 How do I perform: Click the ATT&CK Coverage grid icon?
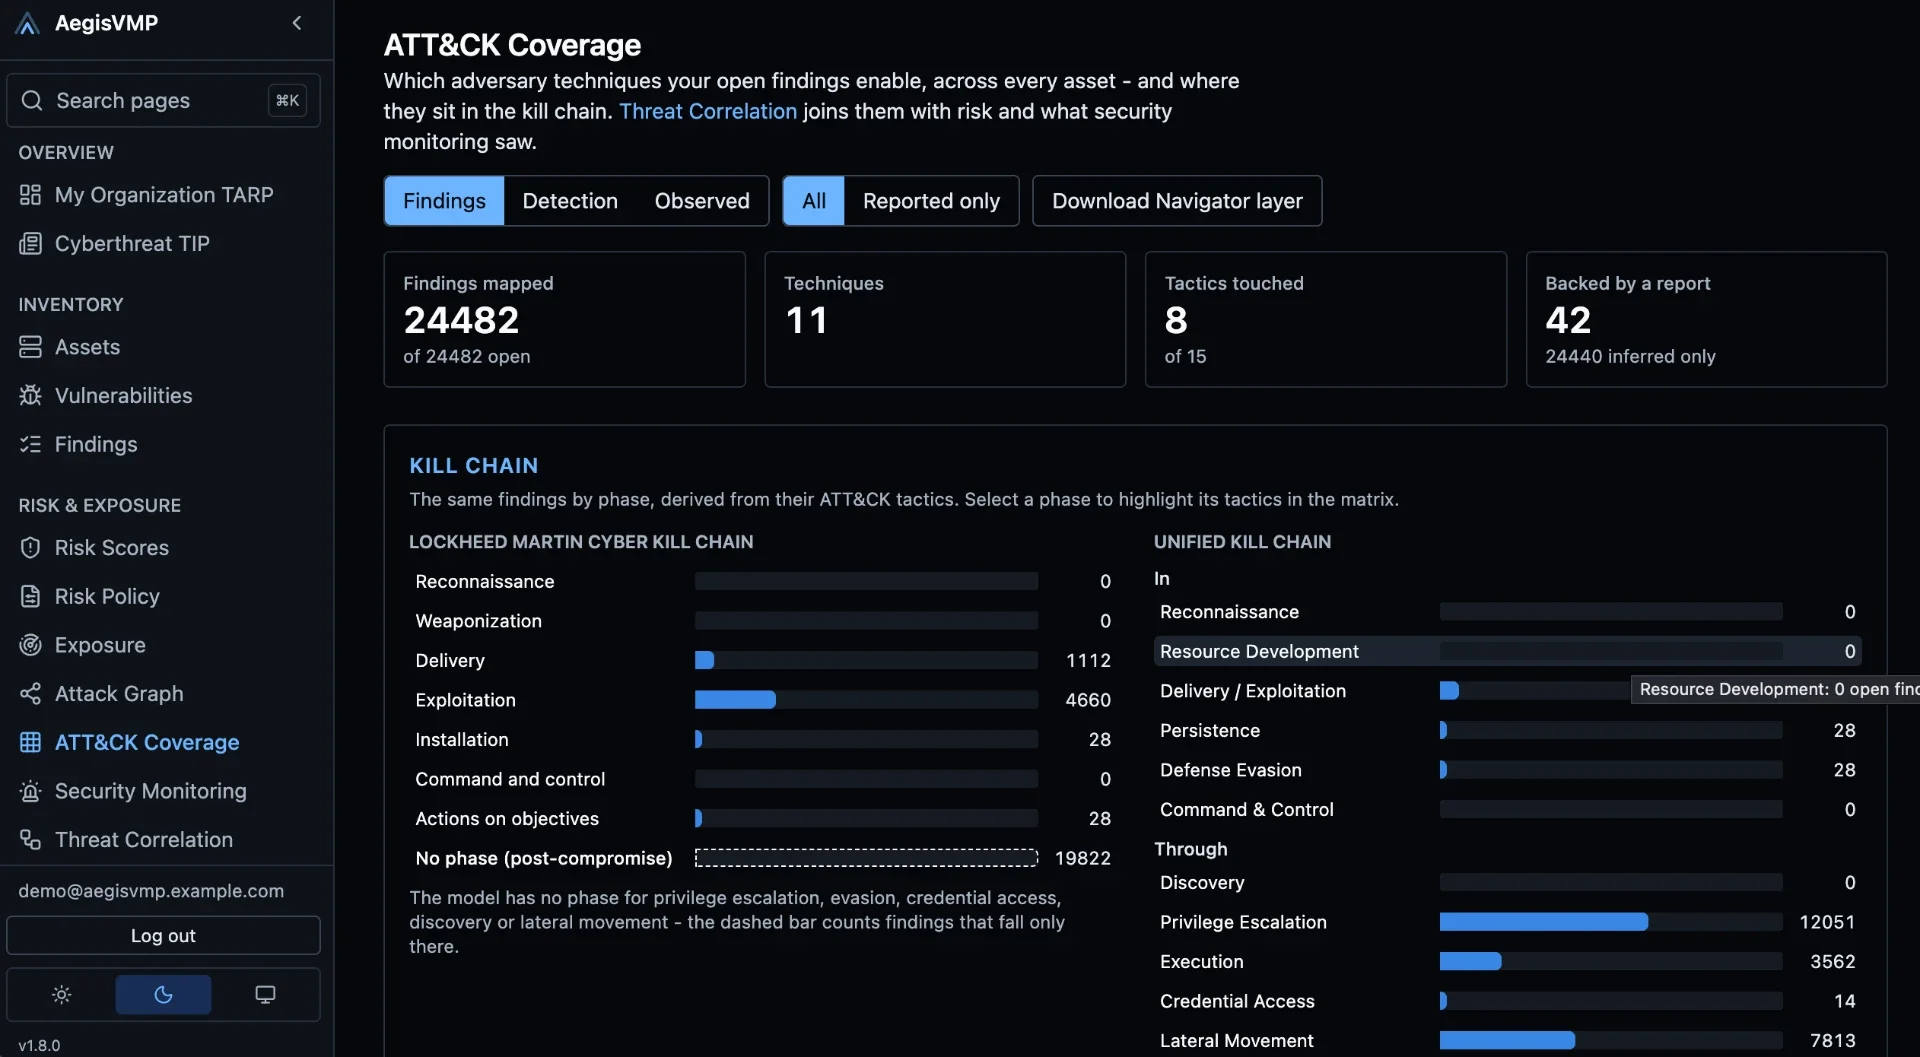click(x=30, y=742)
